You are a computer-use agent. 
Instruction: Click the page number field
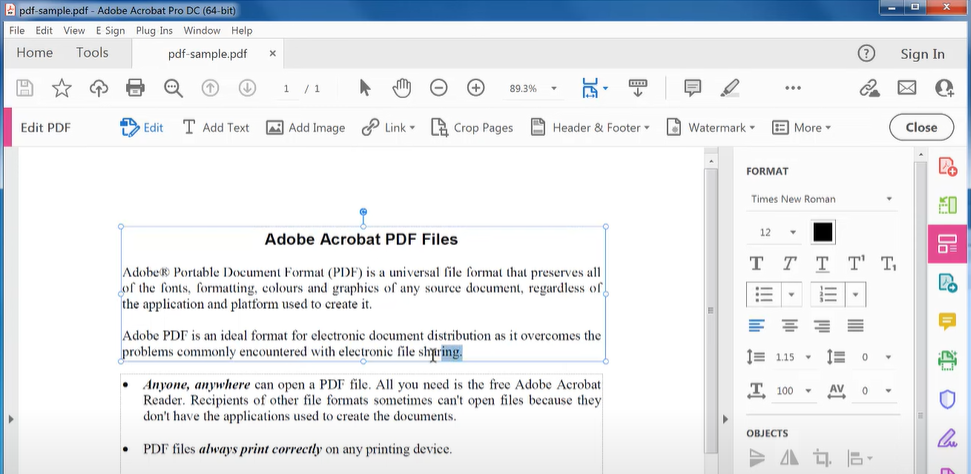point(287,89)
